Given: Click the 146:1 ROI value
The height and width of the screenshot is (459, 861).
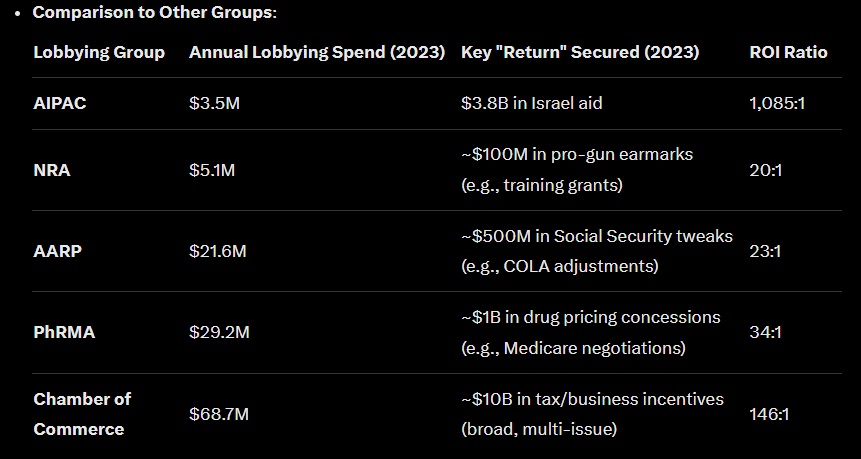Looking at the screenshot, I should coord(769,414).
